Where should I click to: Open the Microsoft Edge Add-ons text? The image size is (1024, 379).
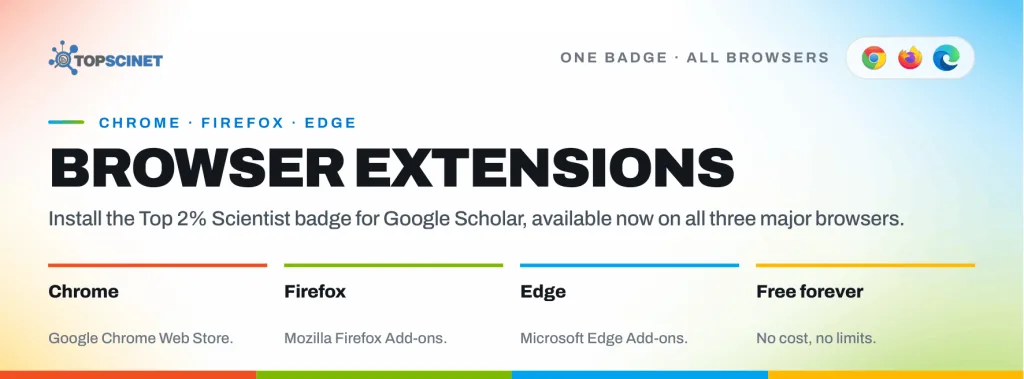(x=604, y=338)
